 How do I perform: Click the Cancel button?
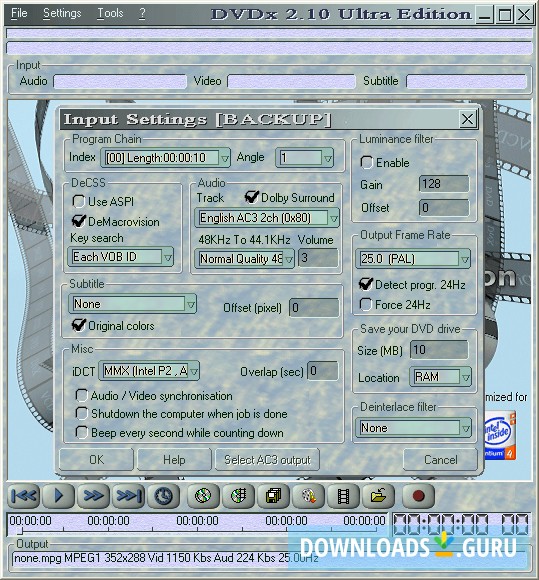coord(441,460)
